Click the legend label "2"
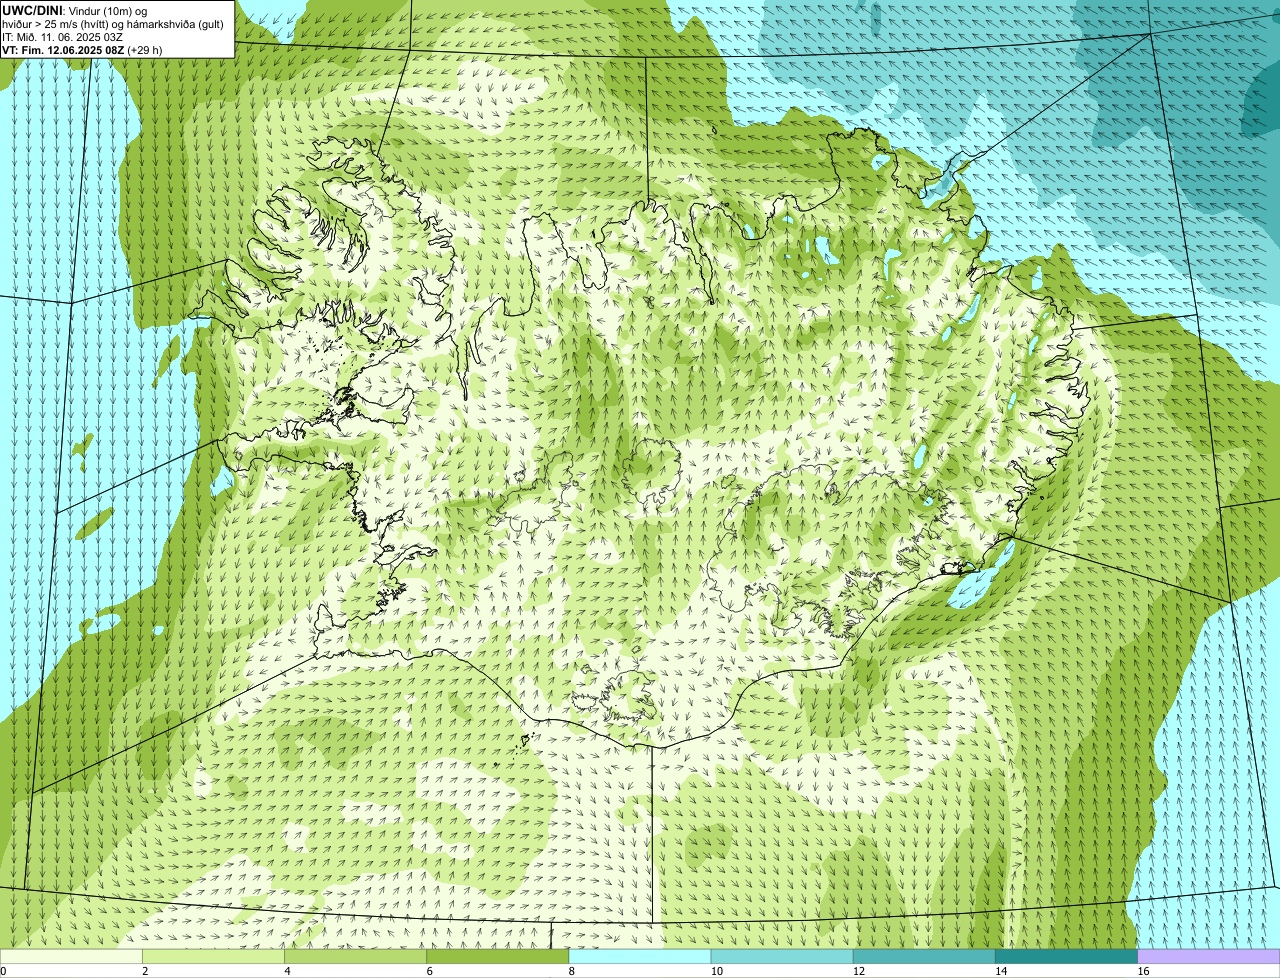This screenshot has width=1280, height=978. click(145, 971)
